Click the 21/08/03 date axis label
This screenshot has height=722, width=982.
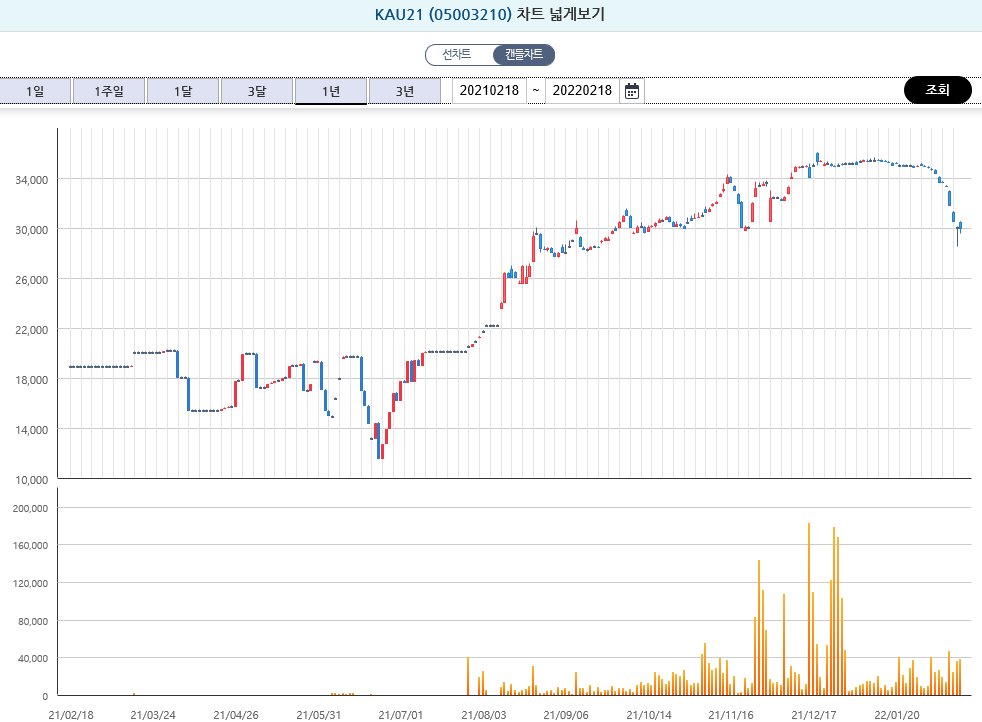[x=483, y=715]
